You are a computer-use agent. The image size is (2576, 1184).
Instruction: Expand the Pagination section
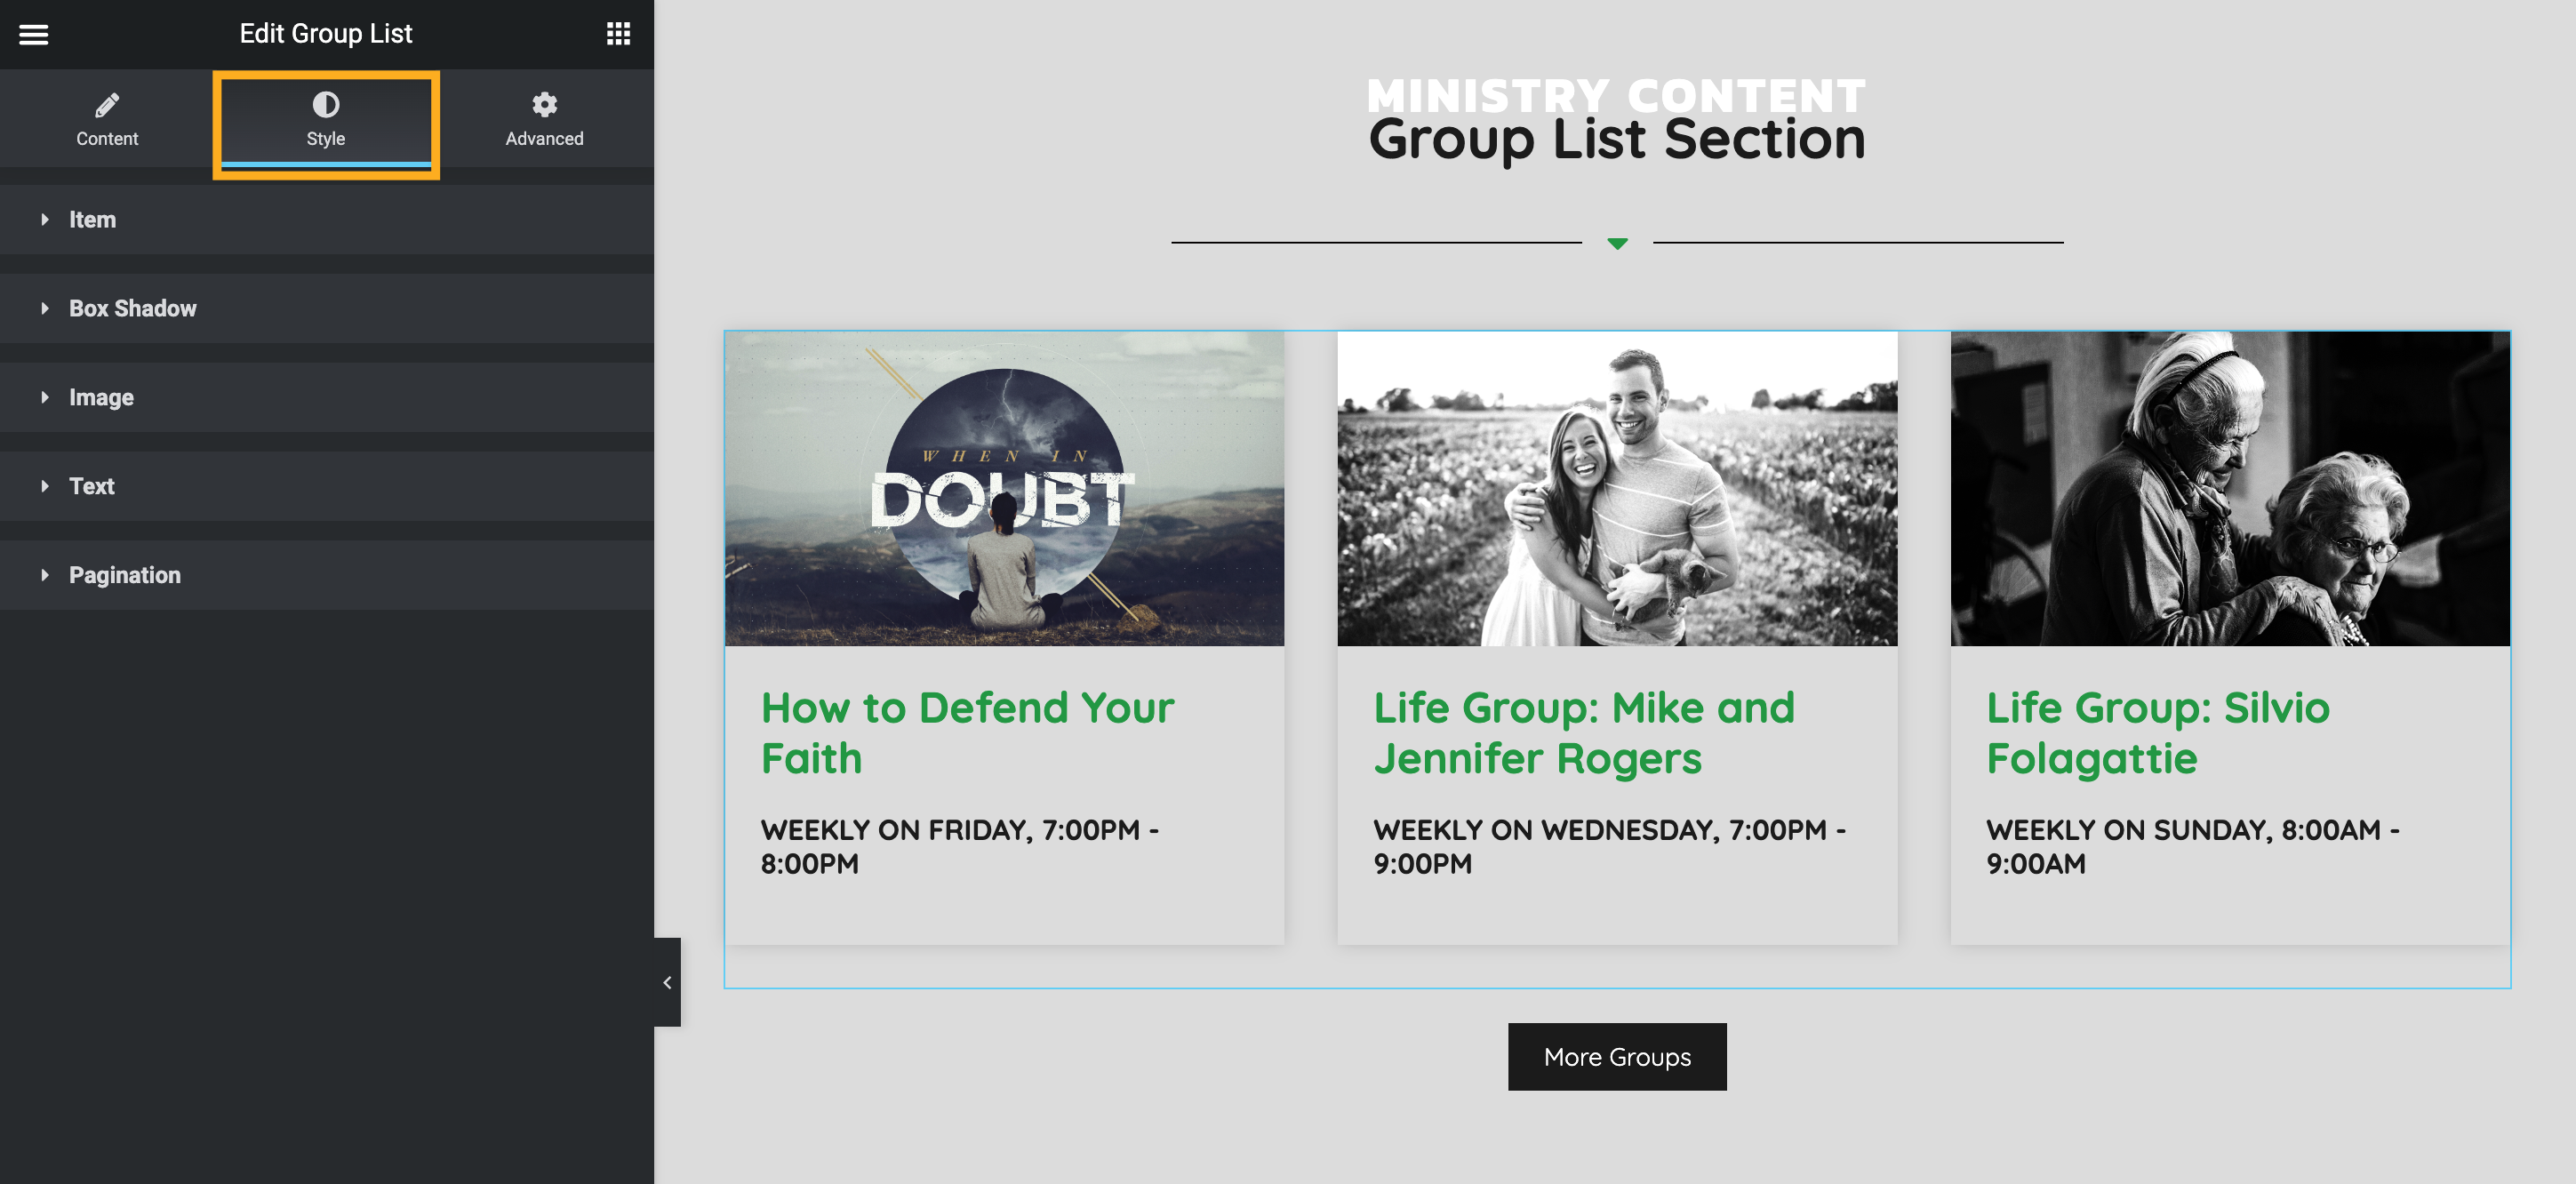pos(327,575)
